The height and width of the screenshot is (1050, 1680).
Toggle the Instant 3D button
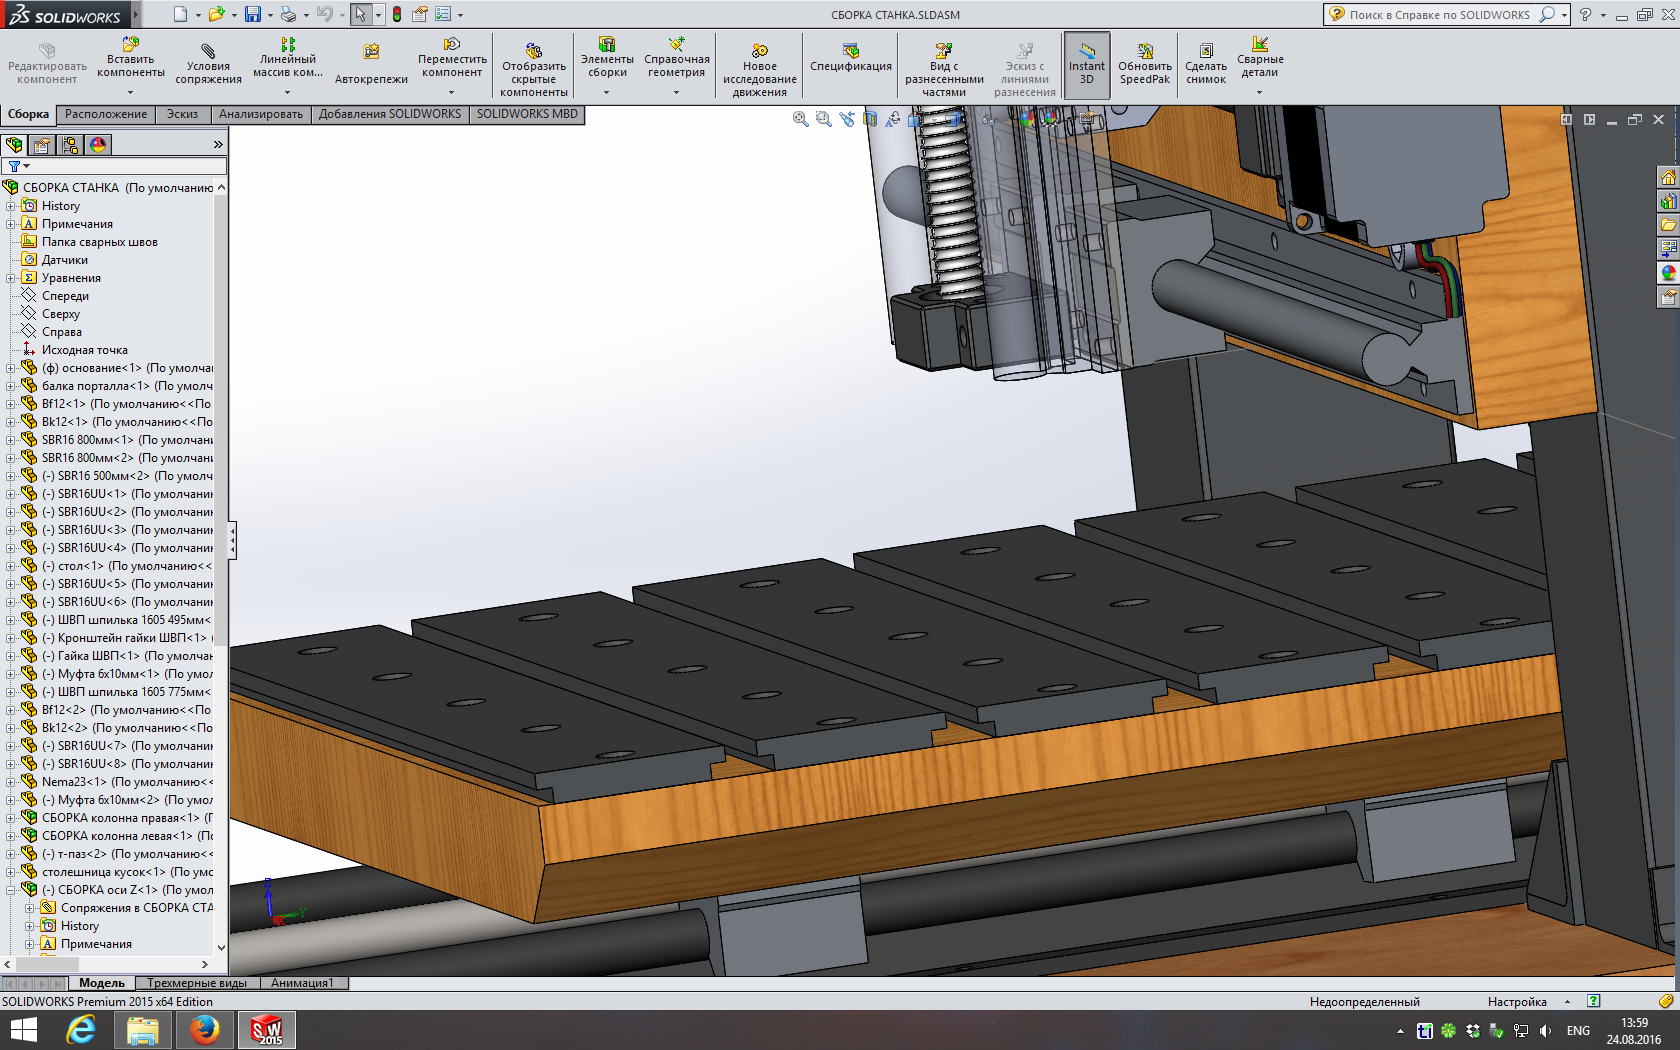(x=1086, y=64)
